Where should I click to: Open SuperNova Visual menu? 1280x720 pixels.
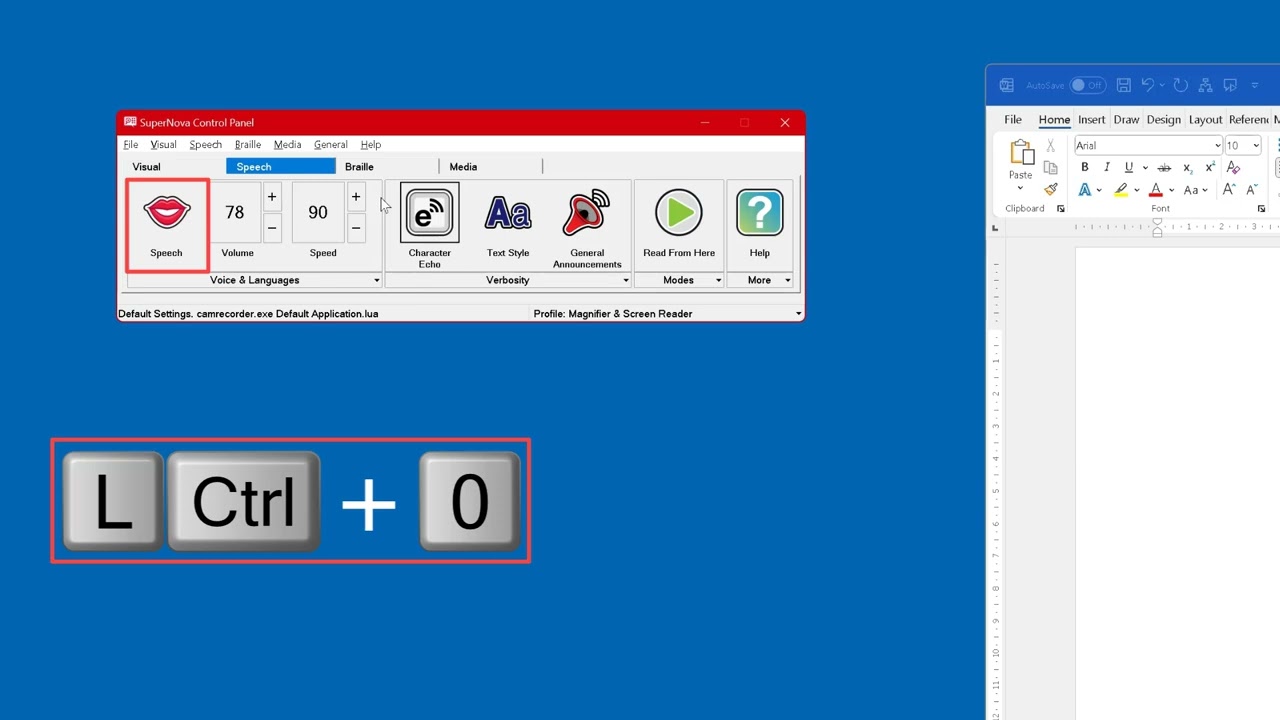[163, 145]
